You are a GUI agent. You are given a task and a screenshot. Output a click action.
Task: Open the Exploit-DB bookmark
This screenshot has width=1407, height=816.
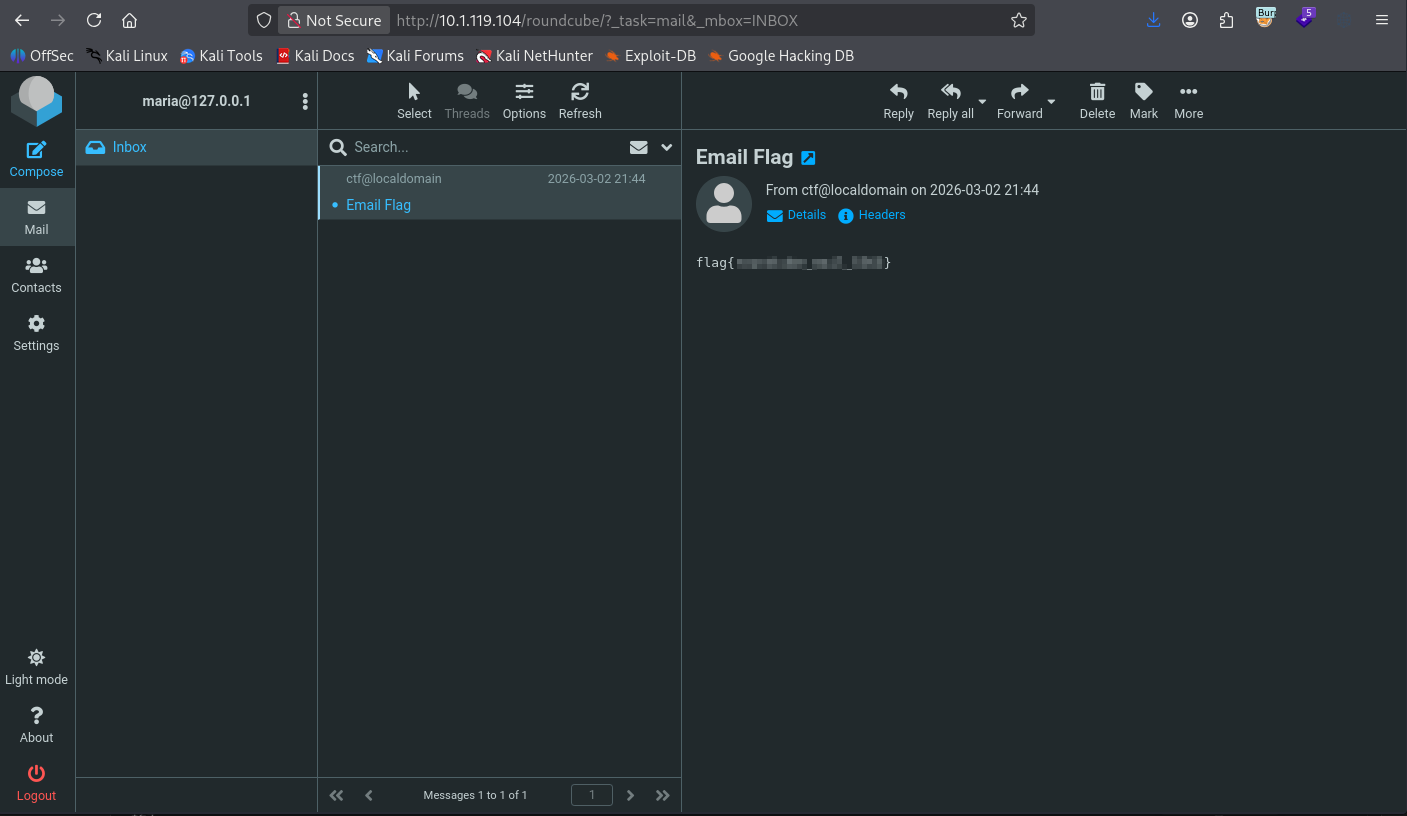650,56
